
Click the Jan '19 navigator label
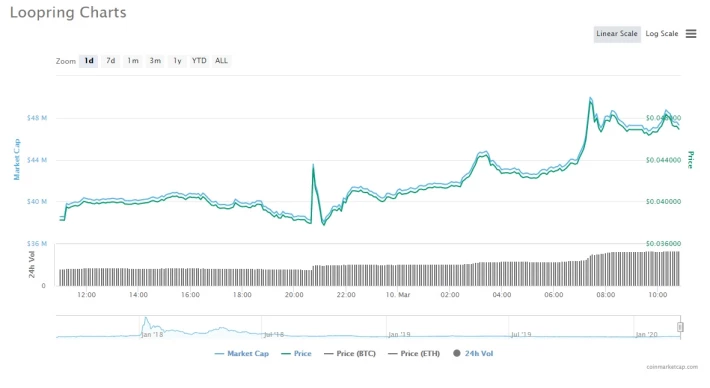(x=399, y=335)
